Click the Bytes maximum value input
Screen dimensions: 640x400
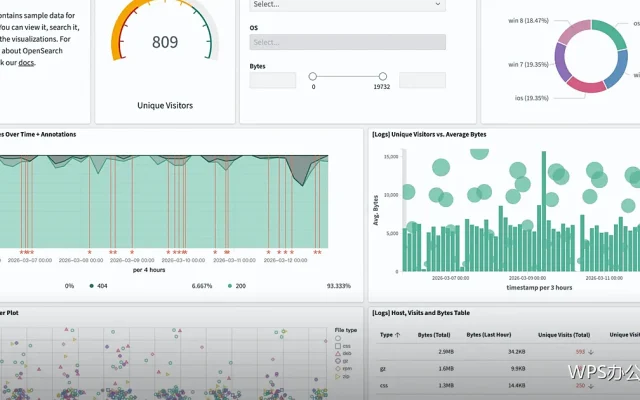pos(422,80)
